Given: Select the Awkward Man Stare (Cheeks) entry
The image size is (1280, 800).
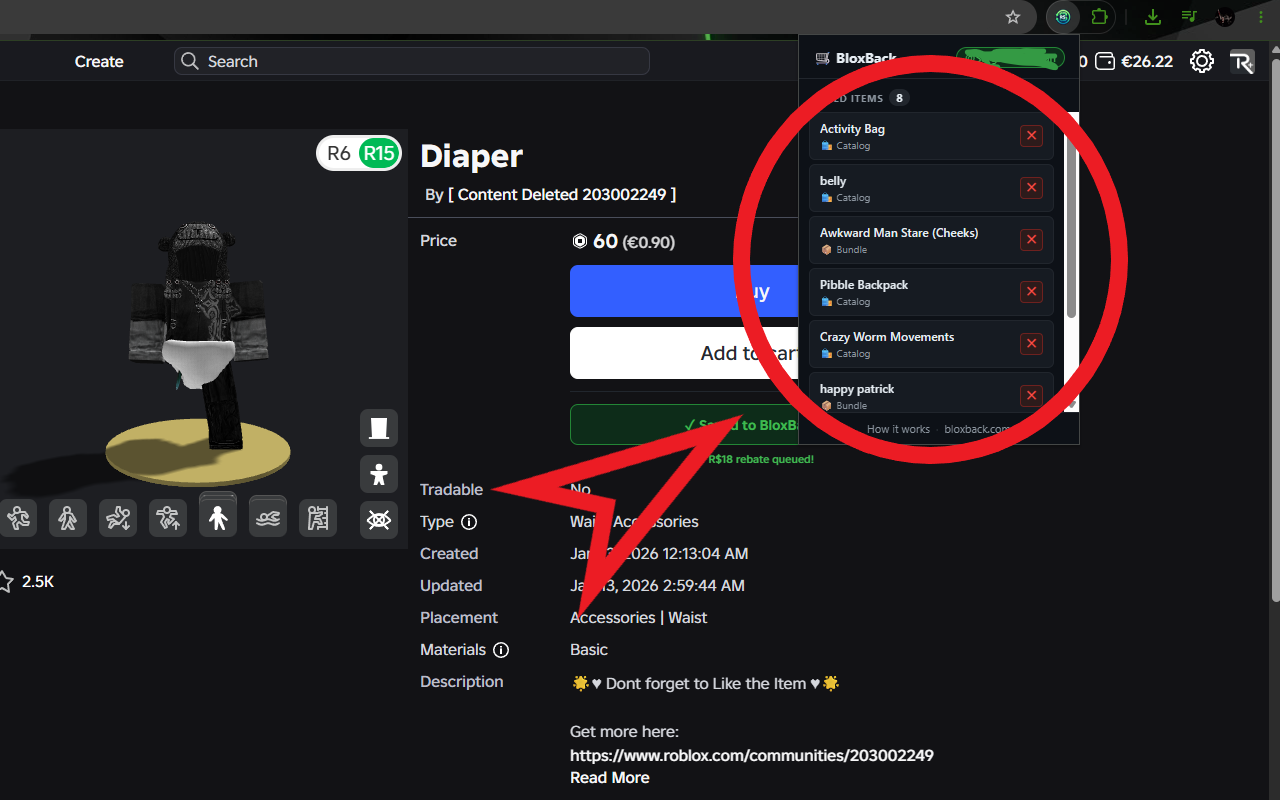Looking at the screenshot, I should (x=931, y=240).
